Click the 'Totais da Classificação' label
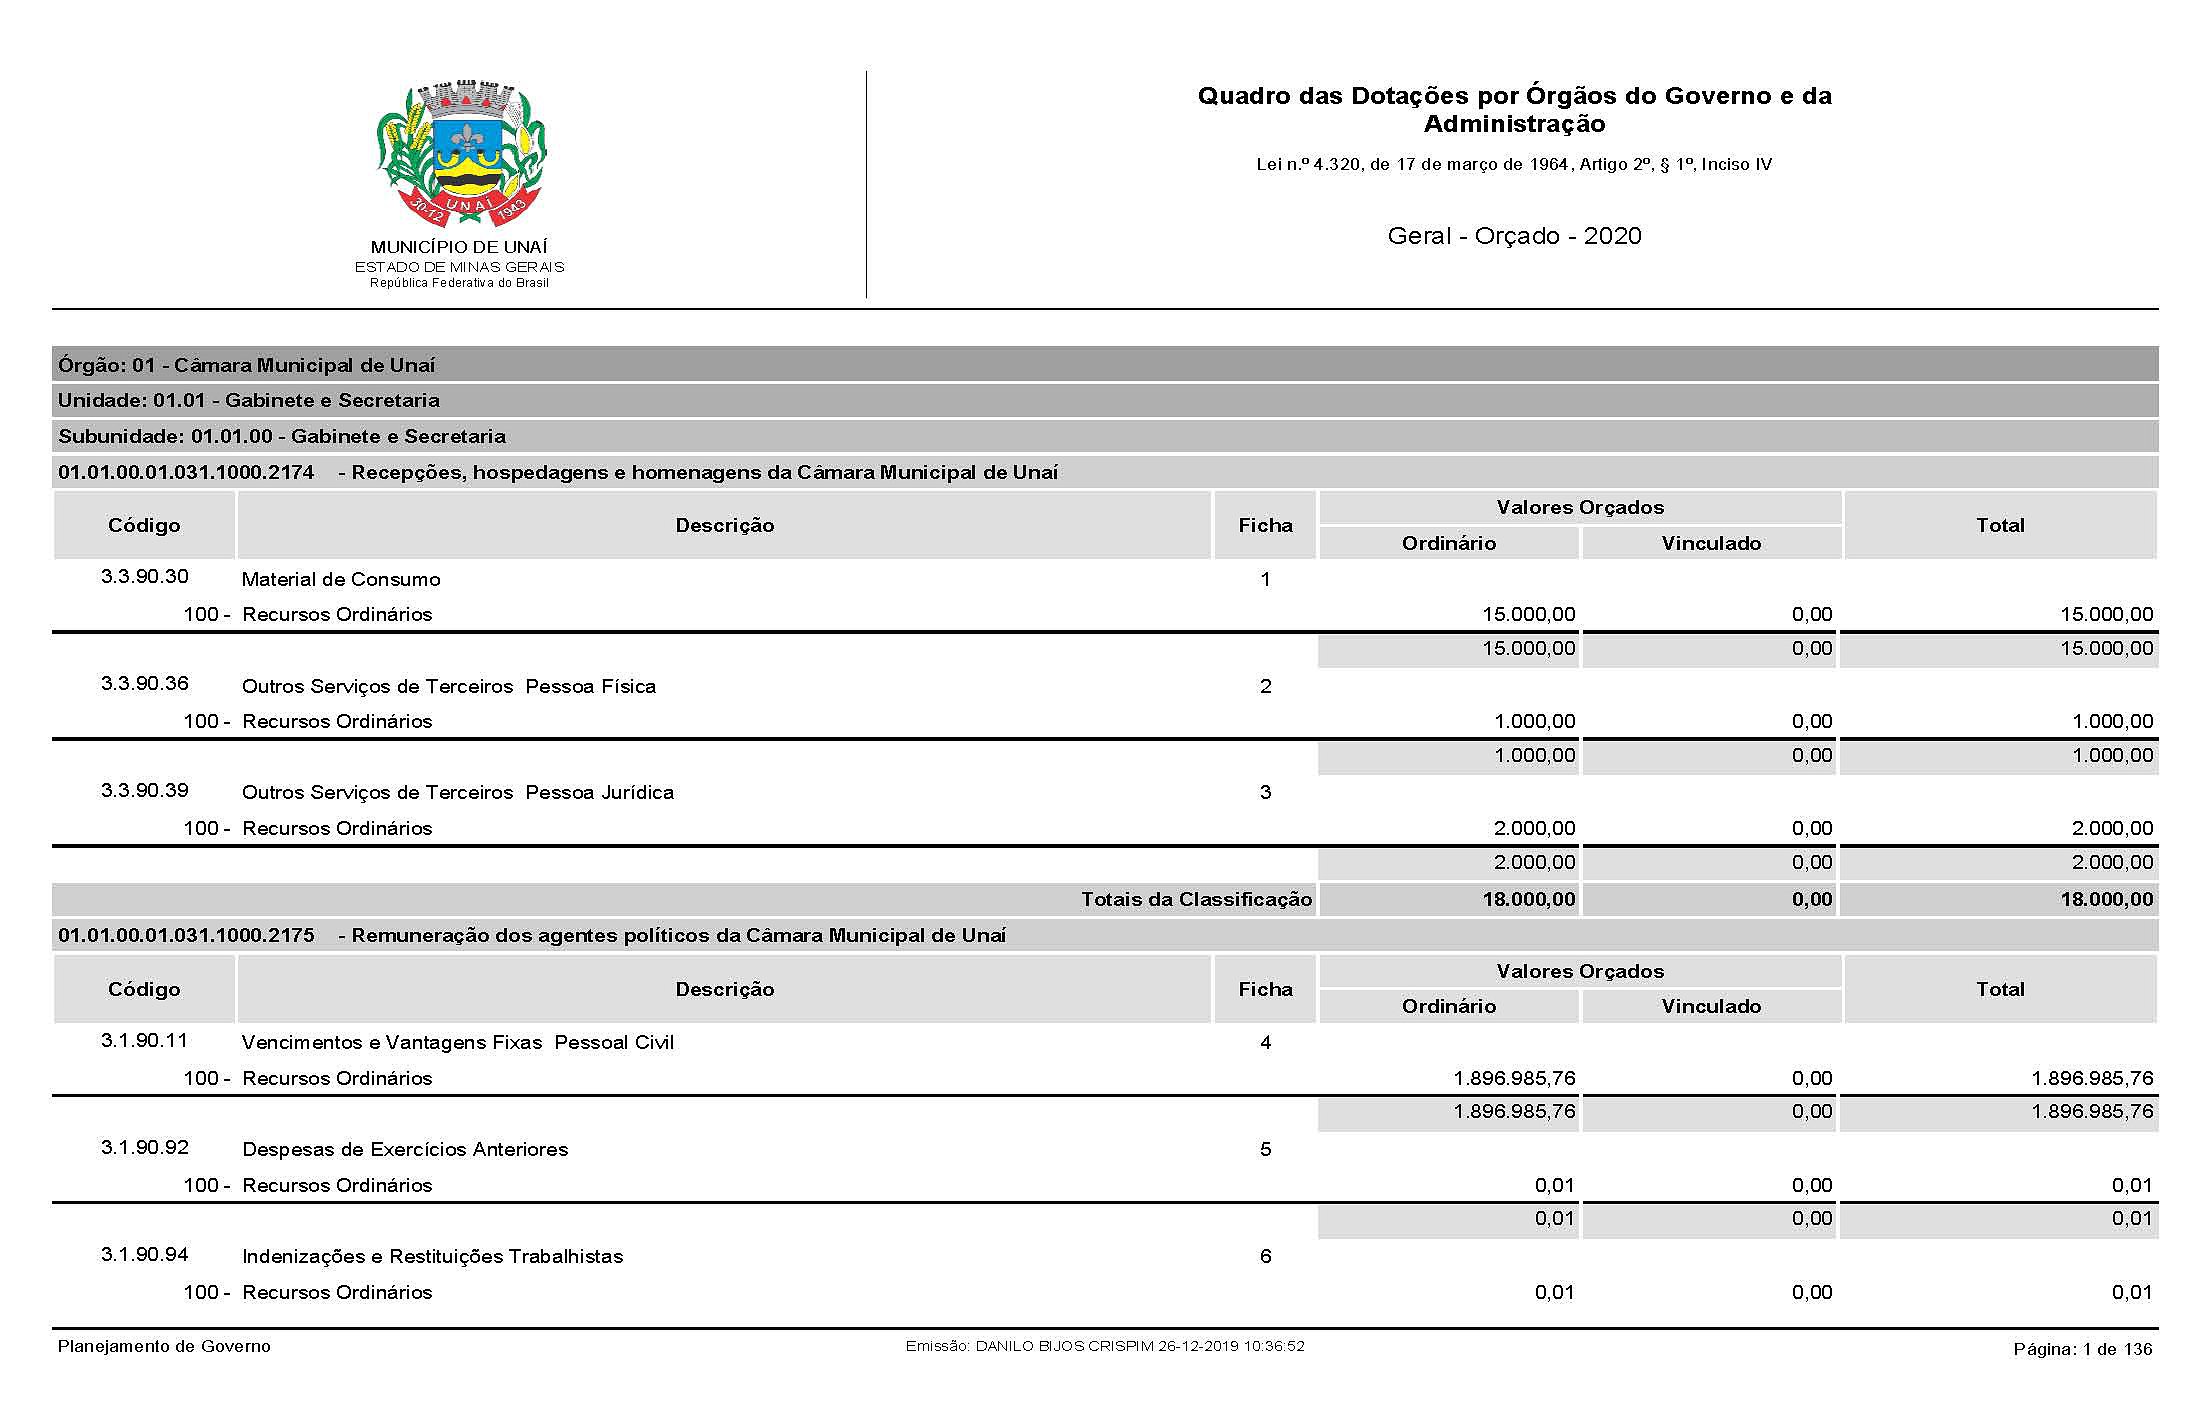The height and width of the screenshot is (1414, 2211). [1195, 899]
